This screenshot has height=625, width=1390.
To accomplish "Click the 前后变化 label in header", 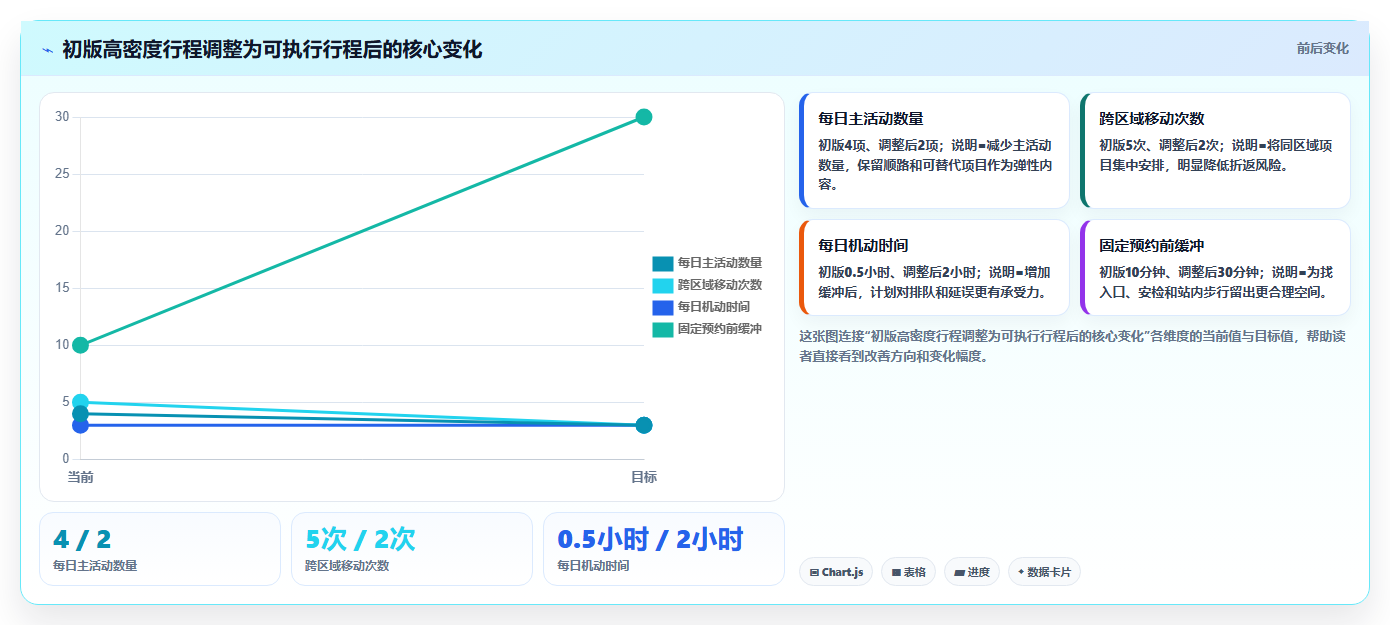I will [x=1322, y=48].
